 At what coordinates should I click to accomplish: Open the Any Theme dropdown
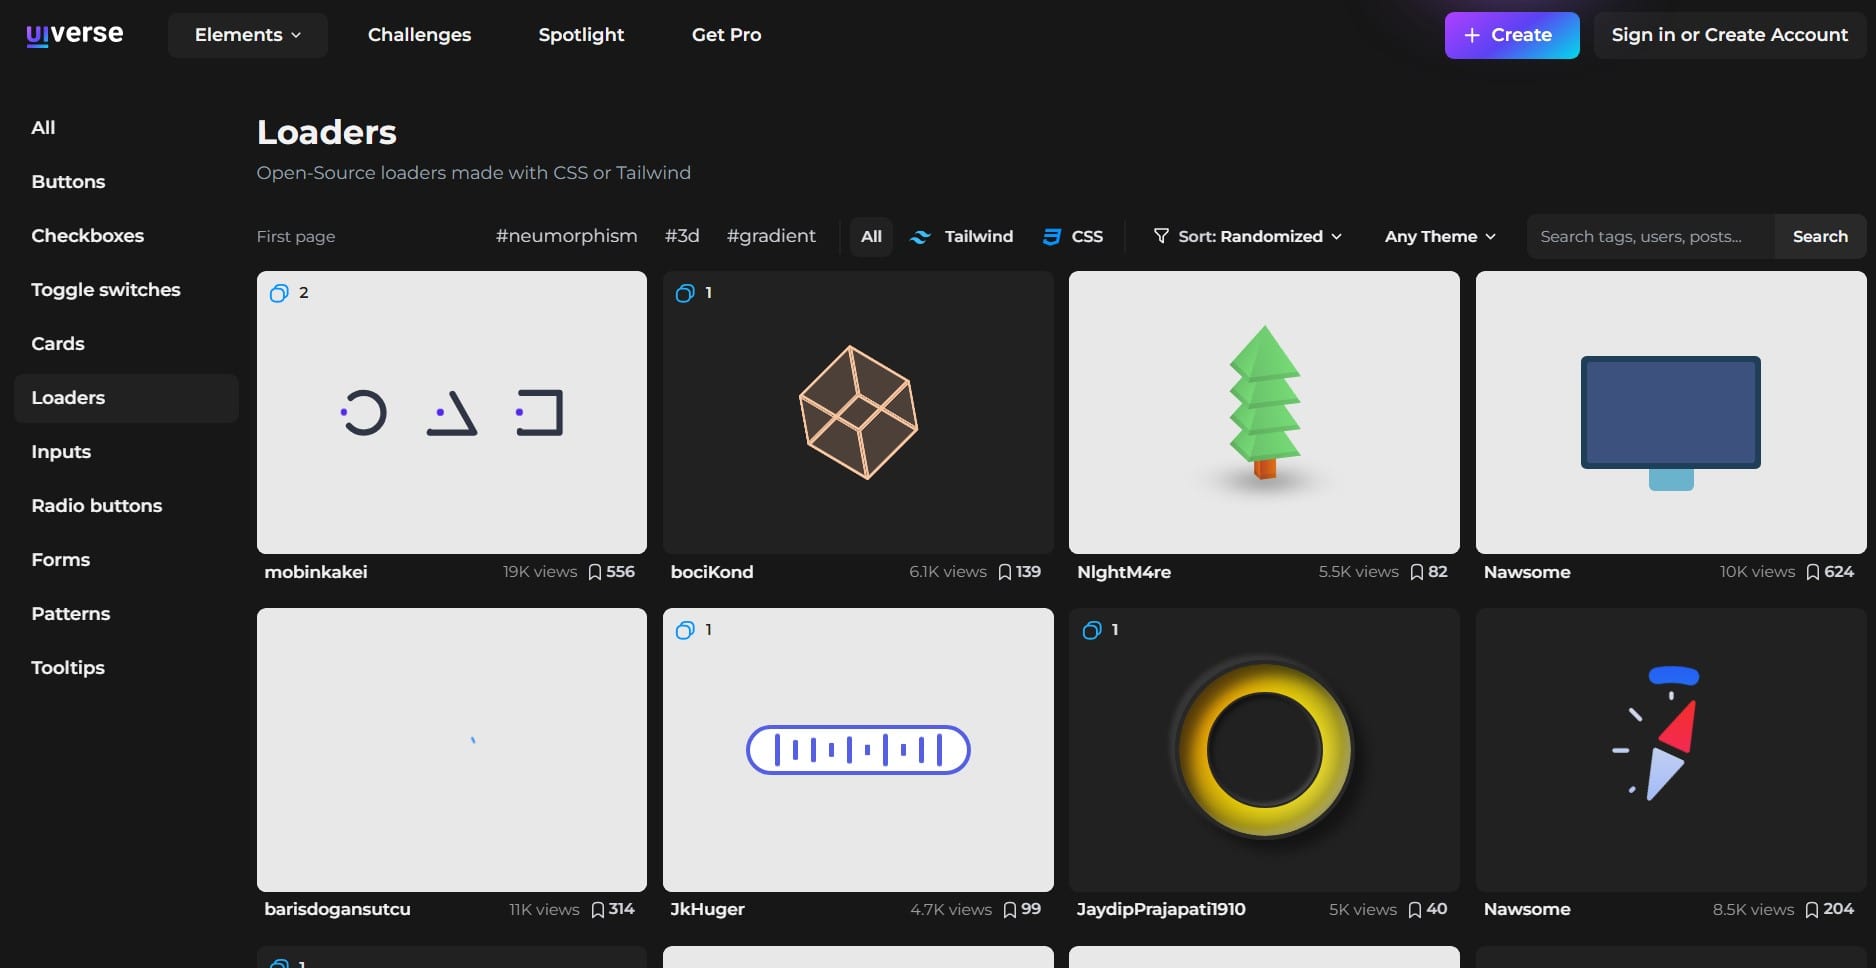click(1439, 236)
